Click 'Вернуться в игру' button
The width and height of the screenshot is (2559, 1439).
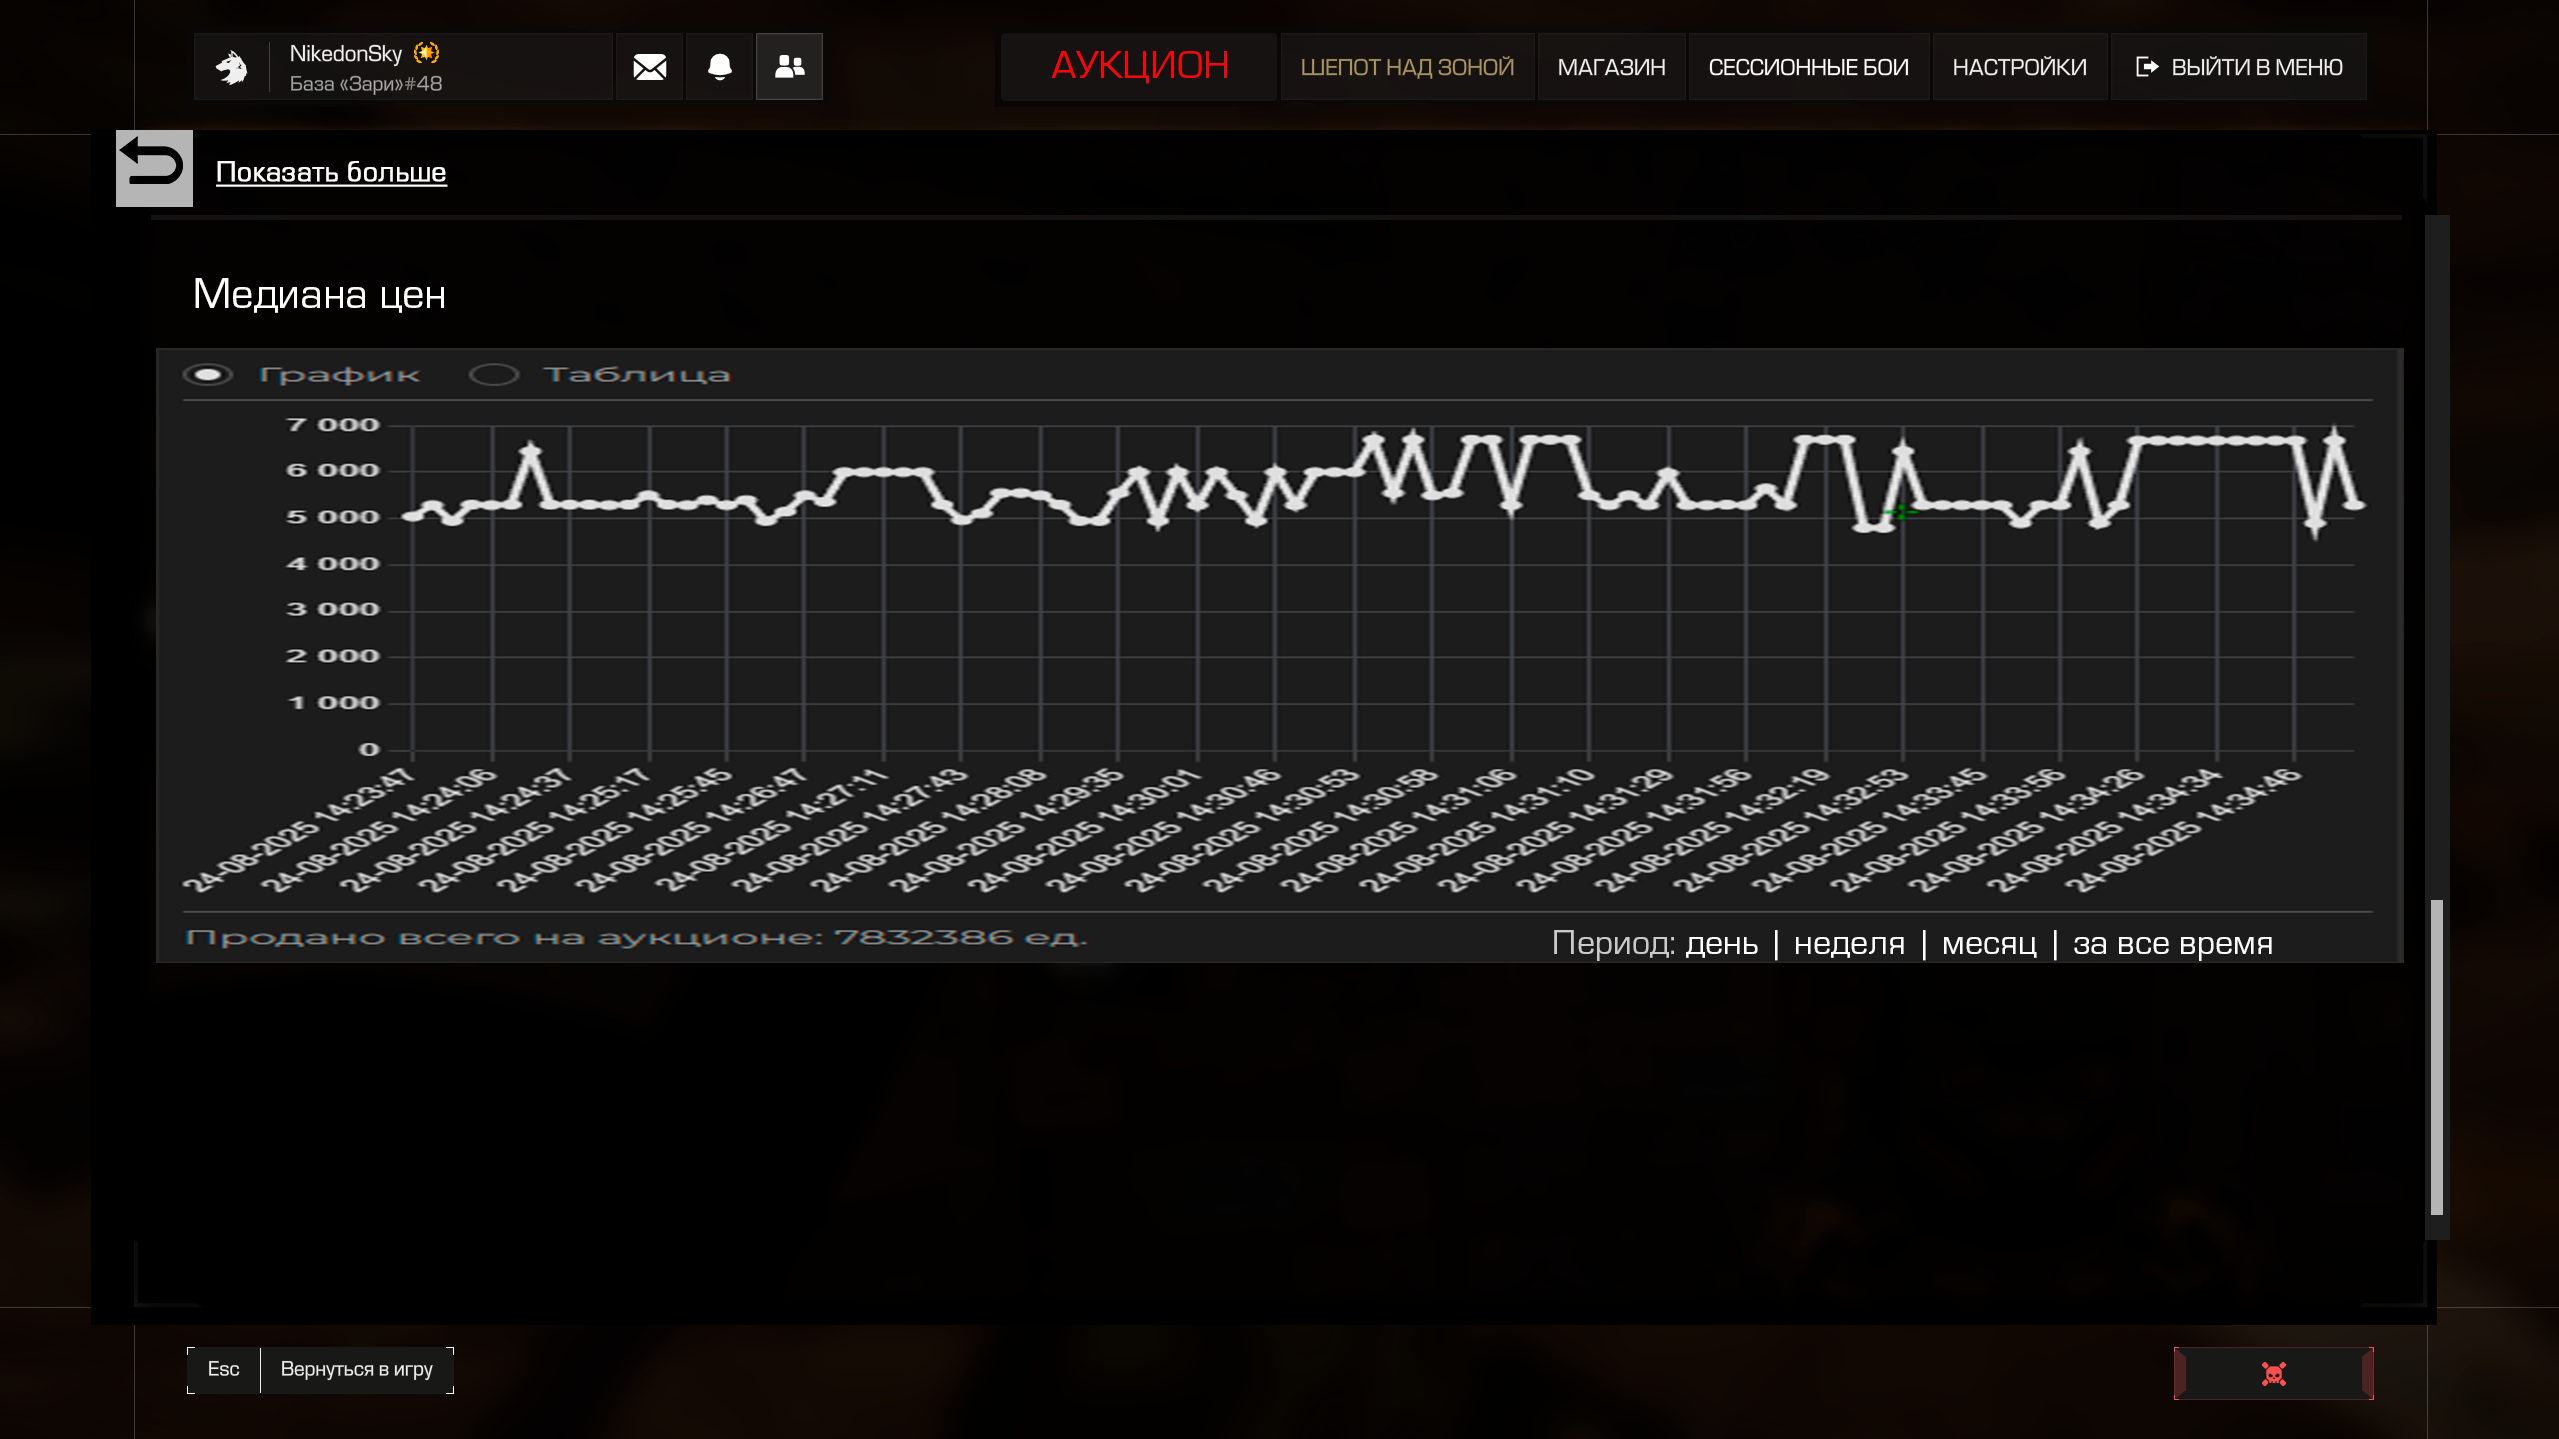coord(356,1369)
